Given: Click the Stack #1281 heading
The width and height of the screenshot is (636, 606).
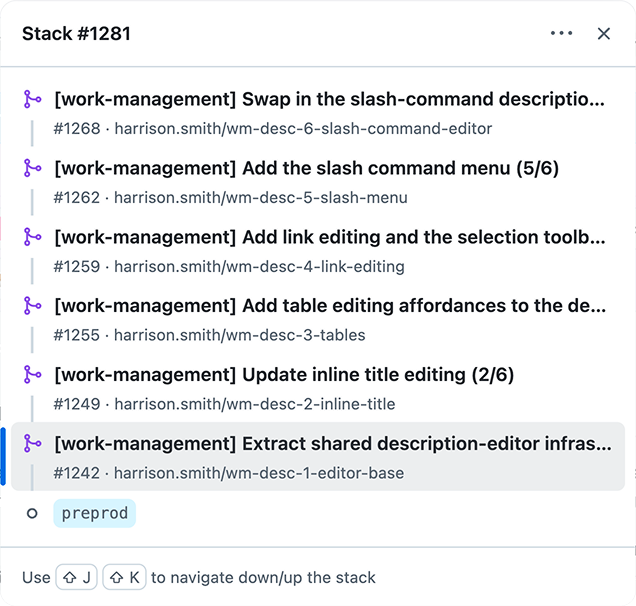Looking at the screenshot, I should pos(76,34).
